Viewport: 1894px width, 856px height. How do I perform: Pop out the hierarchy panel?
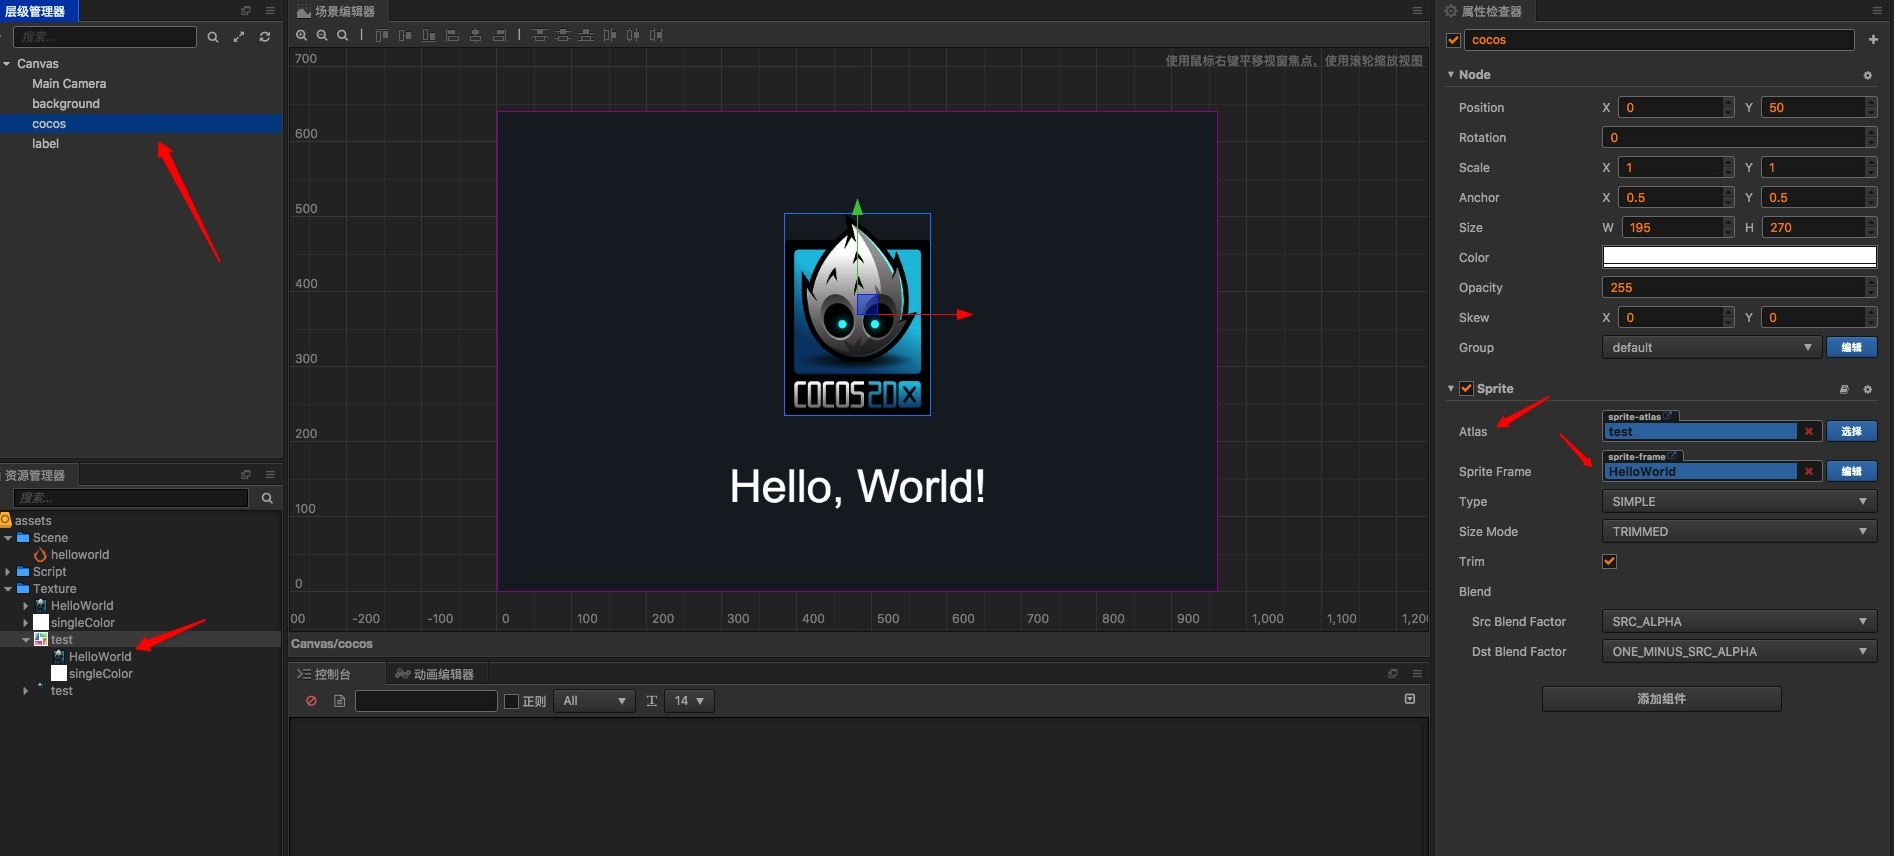pos(246,11)
